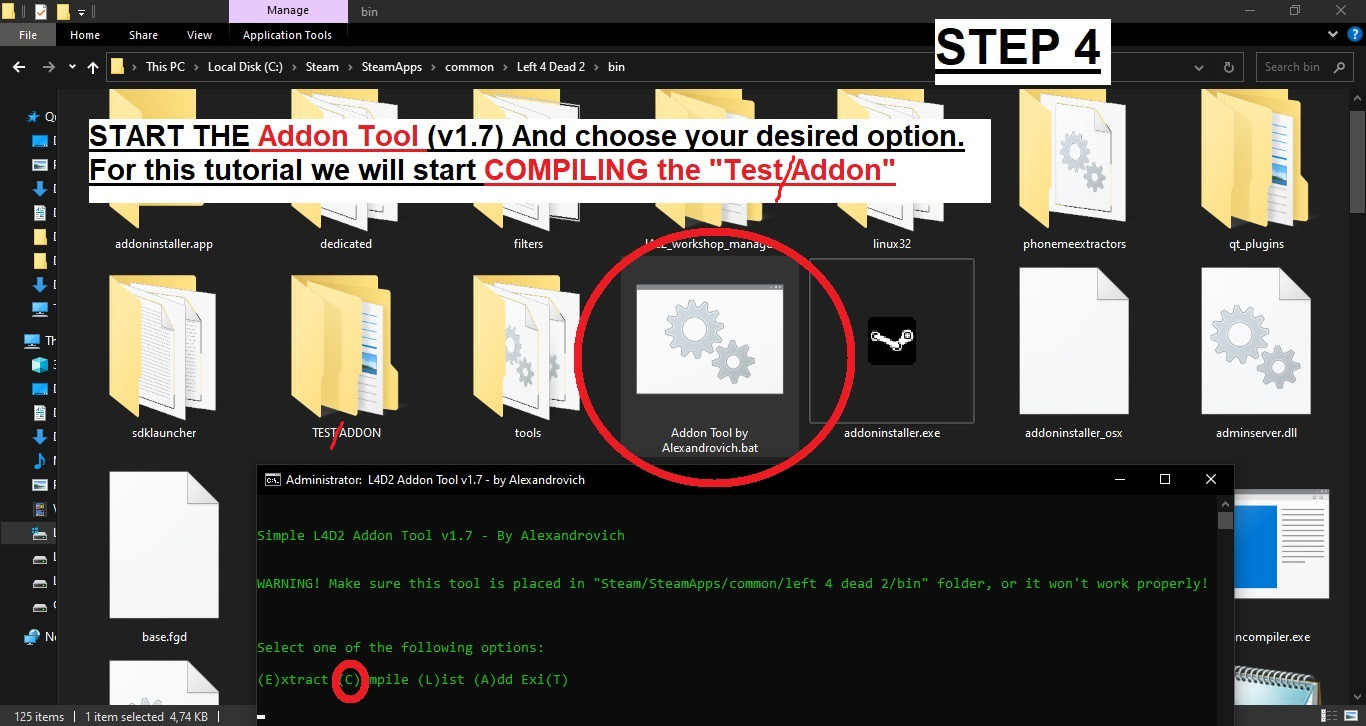This screenshot has width=1366, height=726.
Task: Collapse the ribbon with the chevron
Action: pos(1333,33)
